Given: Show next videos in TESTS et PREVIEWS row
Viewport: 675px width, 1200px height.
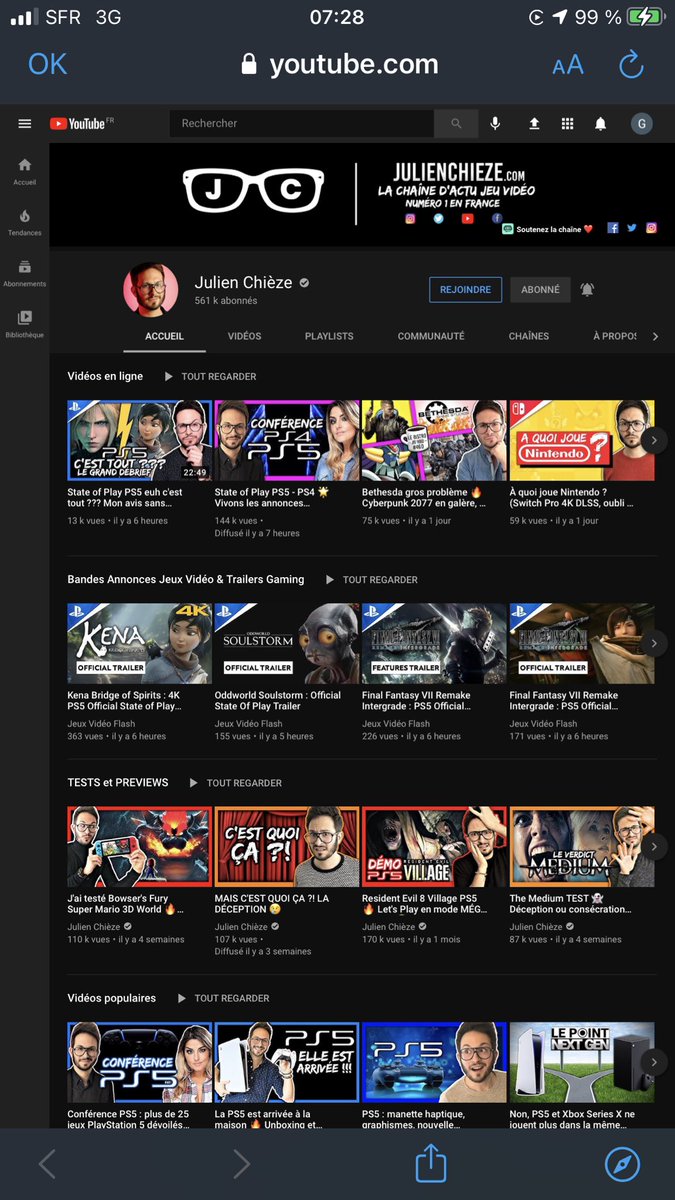Looking at the screenshot, I should click(653, 846).
